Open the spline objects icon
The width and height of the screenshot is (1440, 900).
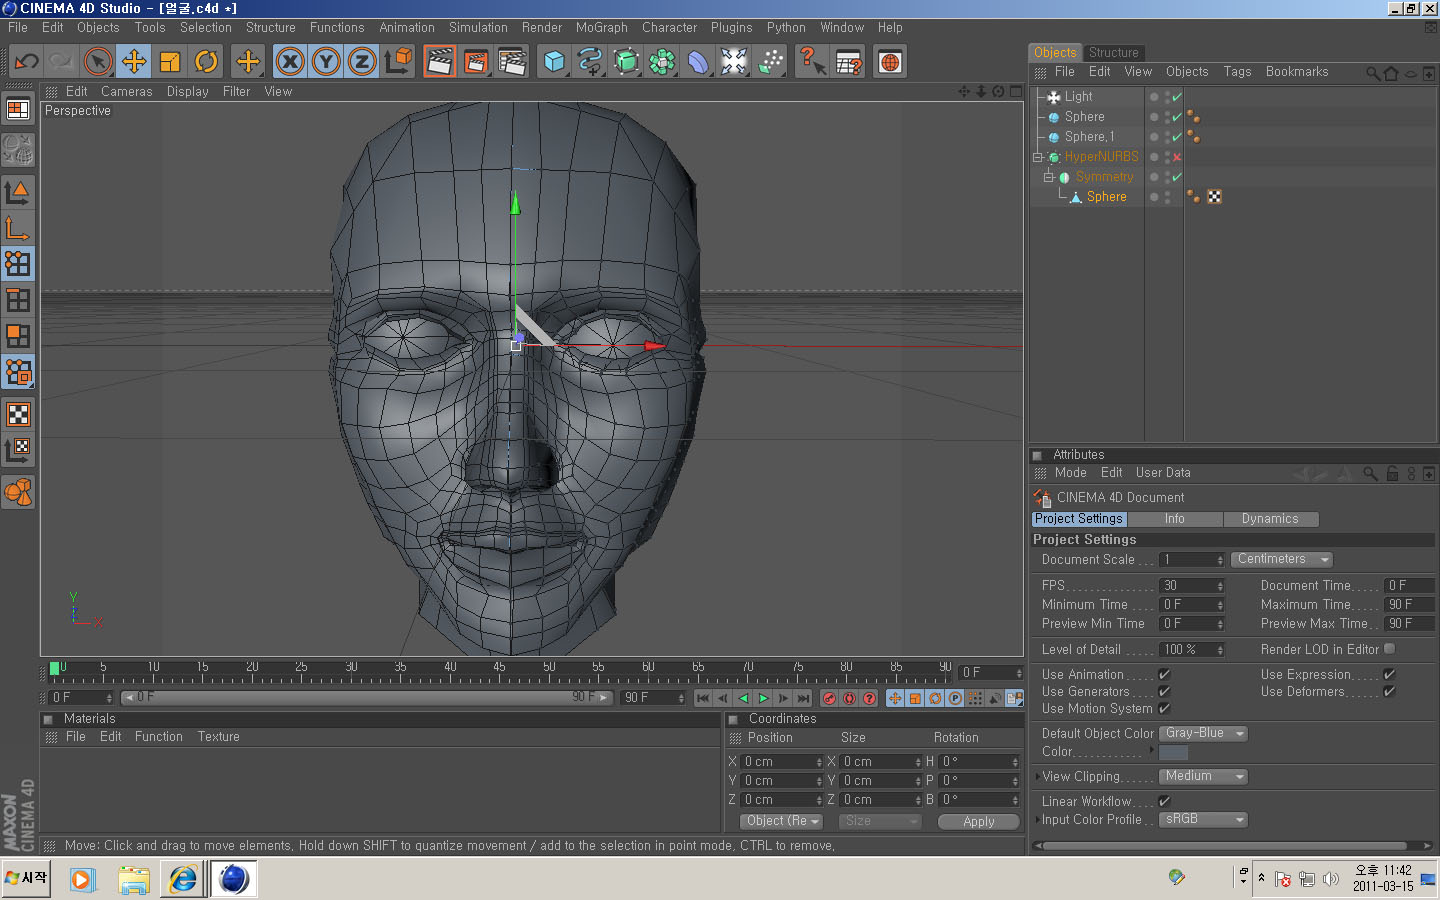[590, 62]
